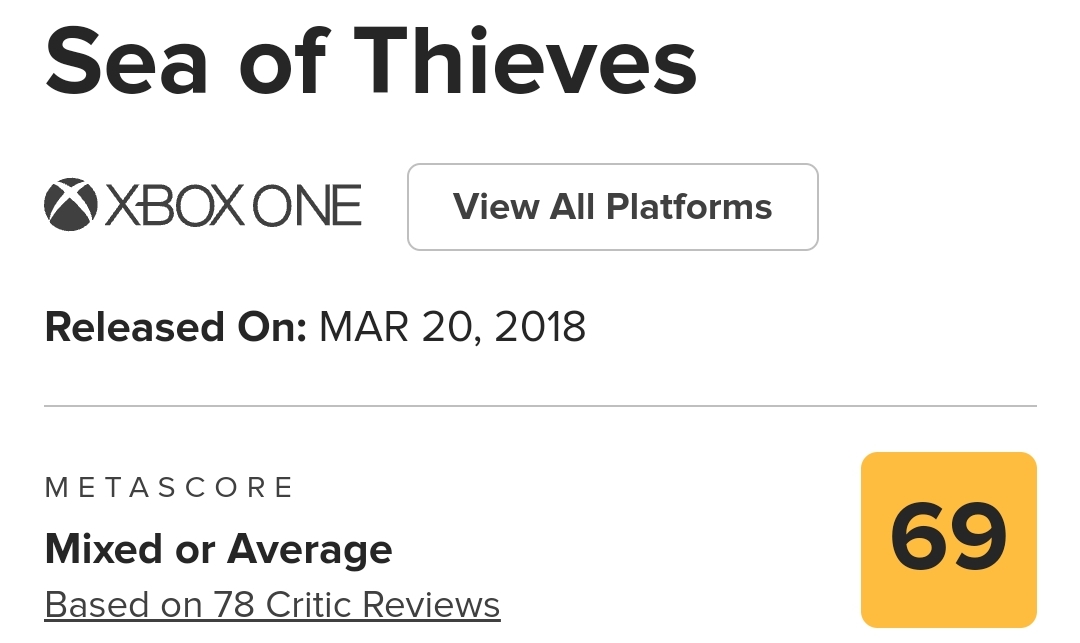Click the word Mixed in the verdict
1080x643 pixels.
103,549
